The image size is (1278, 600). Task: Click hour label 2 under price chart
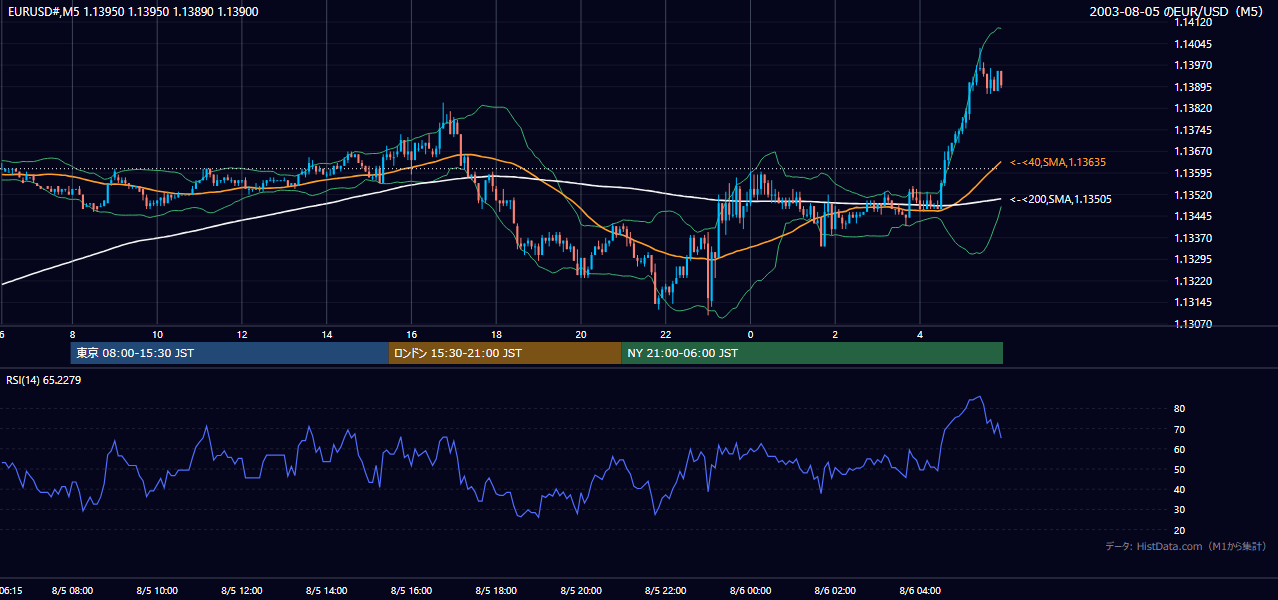(x=835, y=334)
